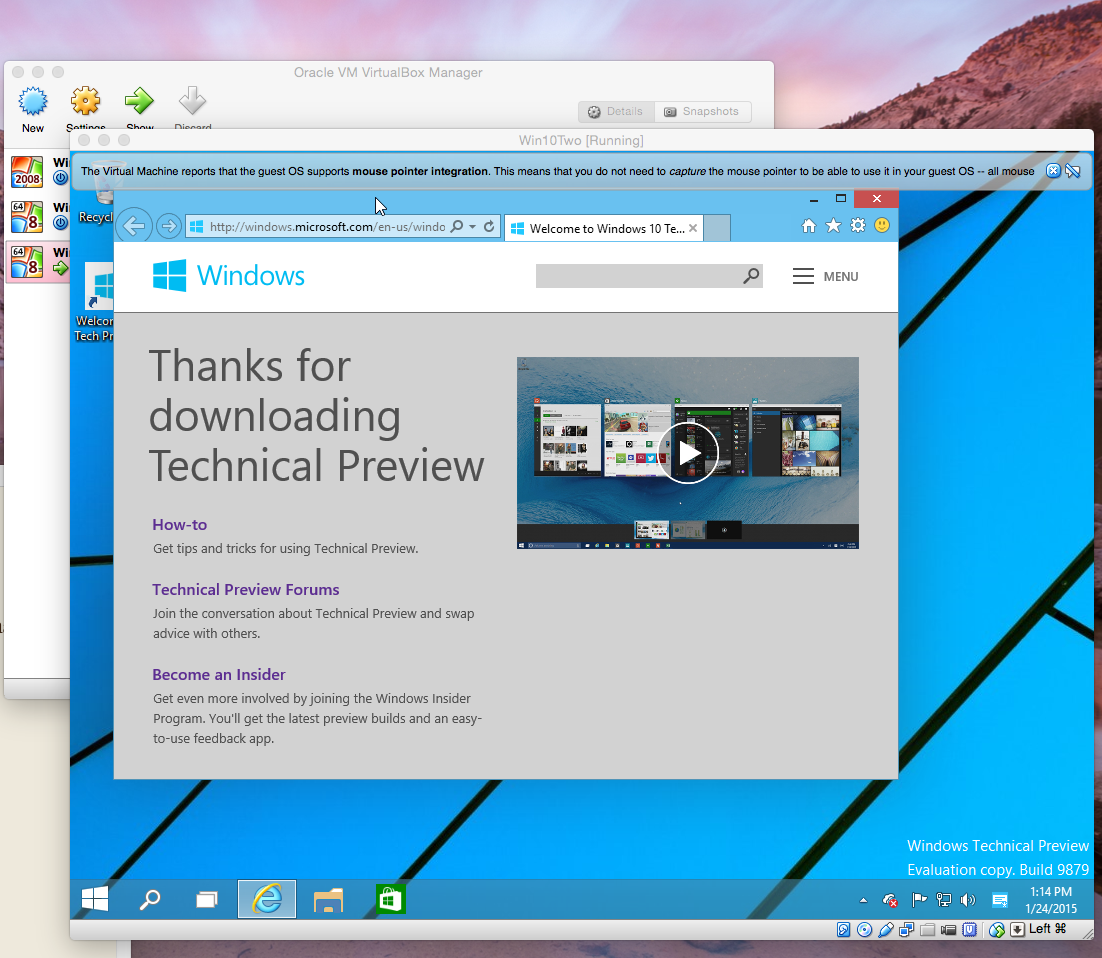1102x958 pixels.
Task: Click the VirtualBox New machine icon
Action: coord(33,101)
